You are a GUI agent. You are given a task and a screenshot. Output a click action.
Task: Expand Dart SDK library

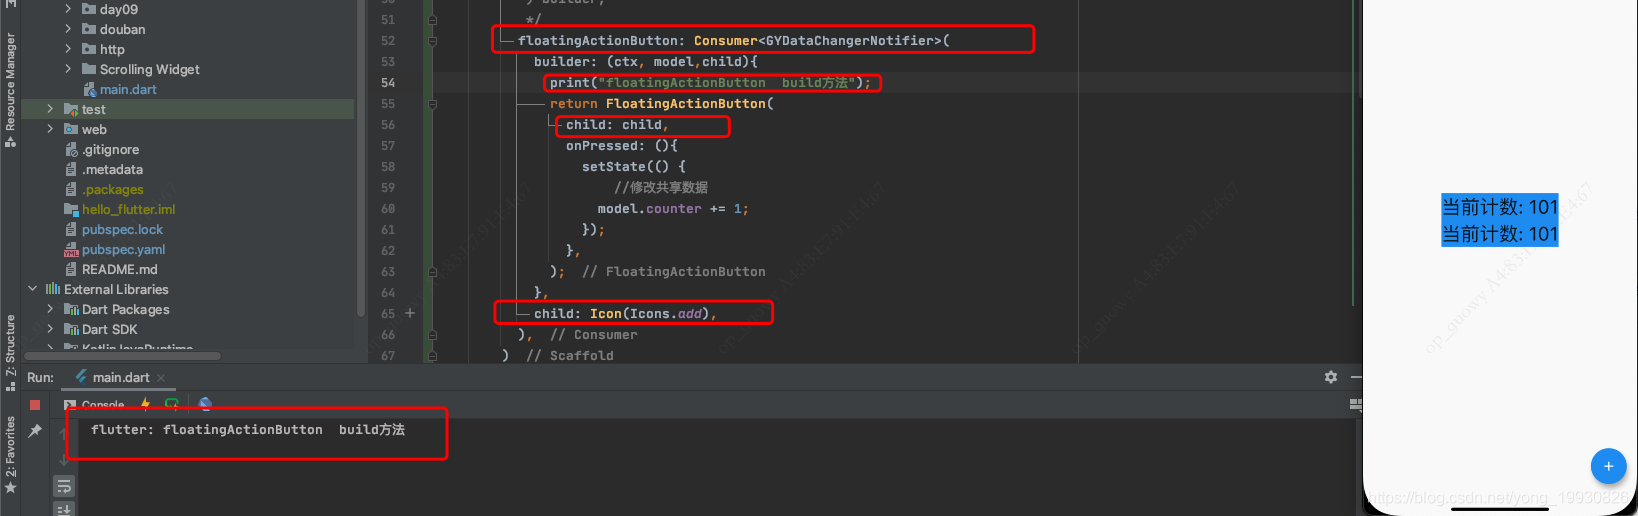(x=50, y=329)
